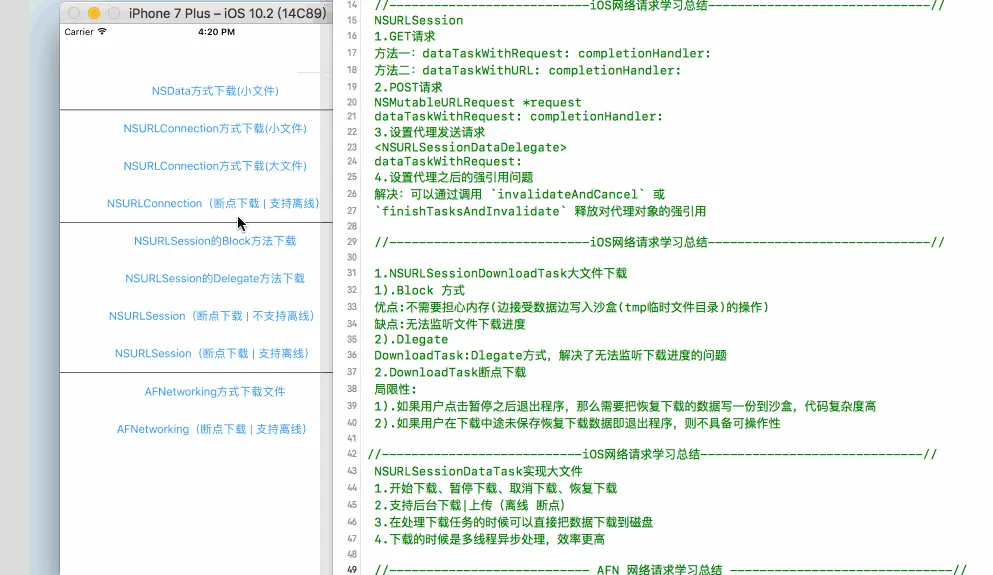Click line '方法一: dataTaskWithRequest: completionHandler:'
The image size is (993, 575).
[543, 53]
